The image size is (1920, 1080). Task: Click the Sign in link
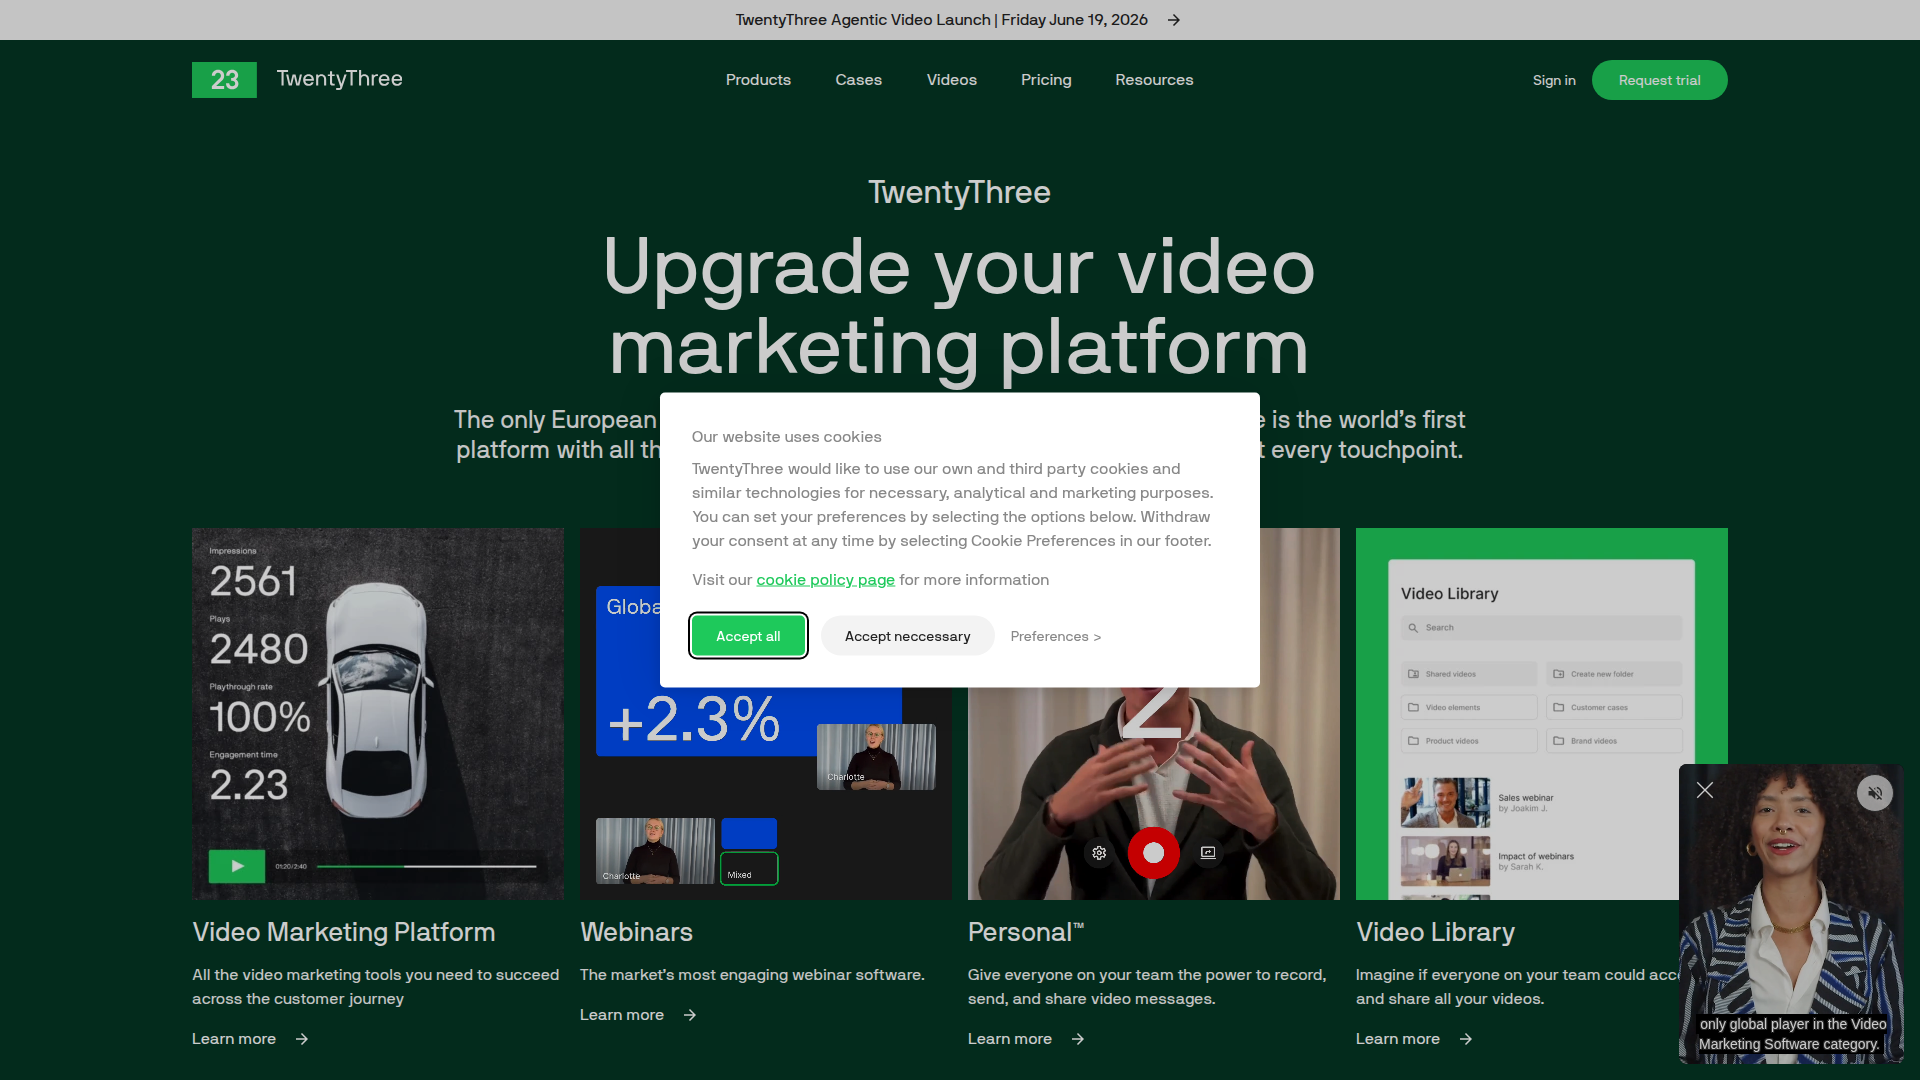tap(1554, 80)
